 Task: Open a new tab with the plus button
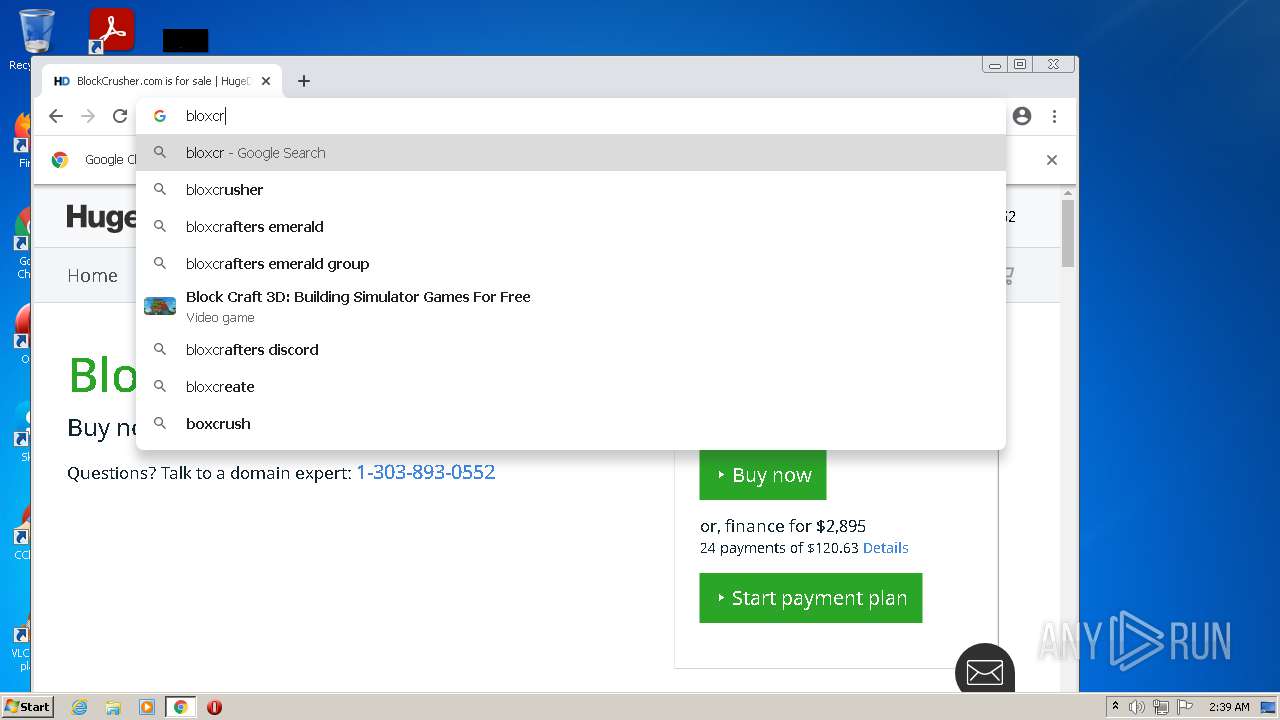304,81
